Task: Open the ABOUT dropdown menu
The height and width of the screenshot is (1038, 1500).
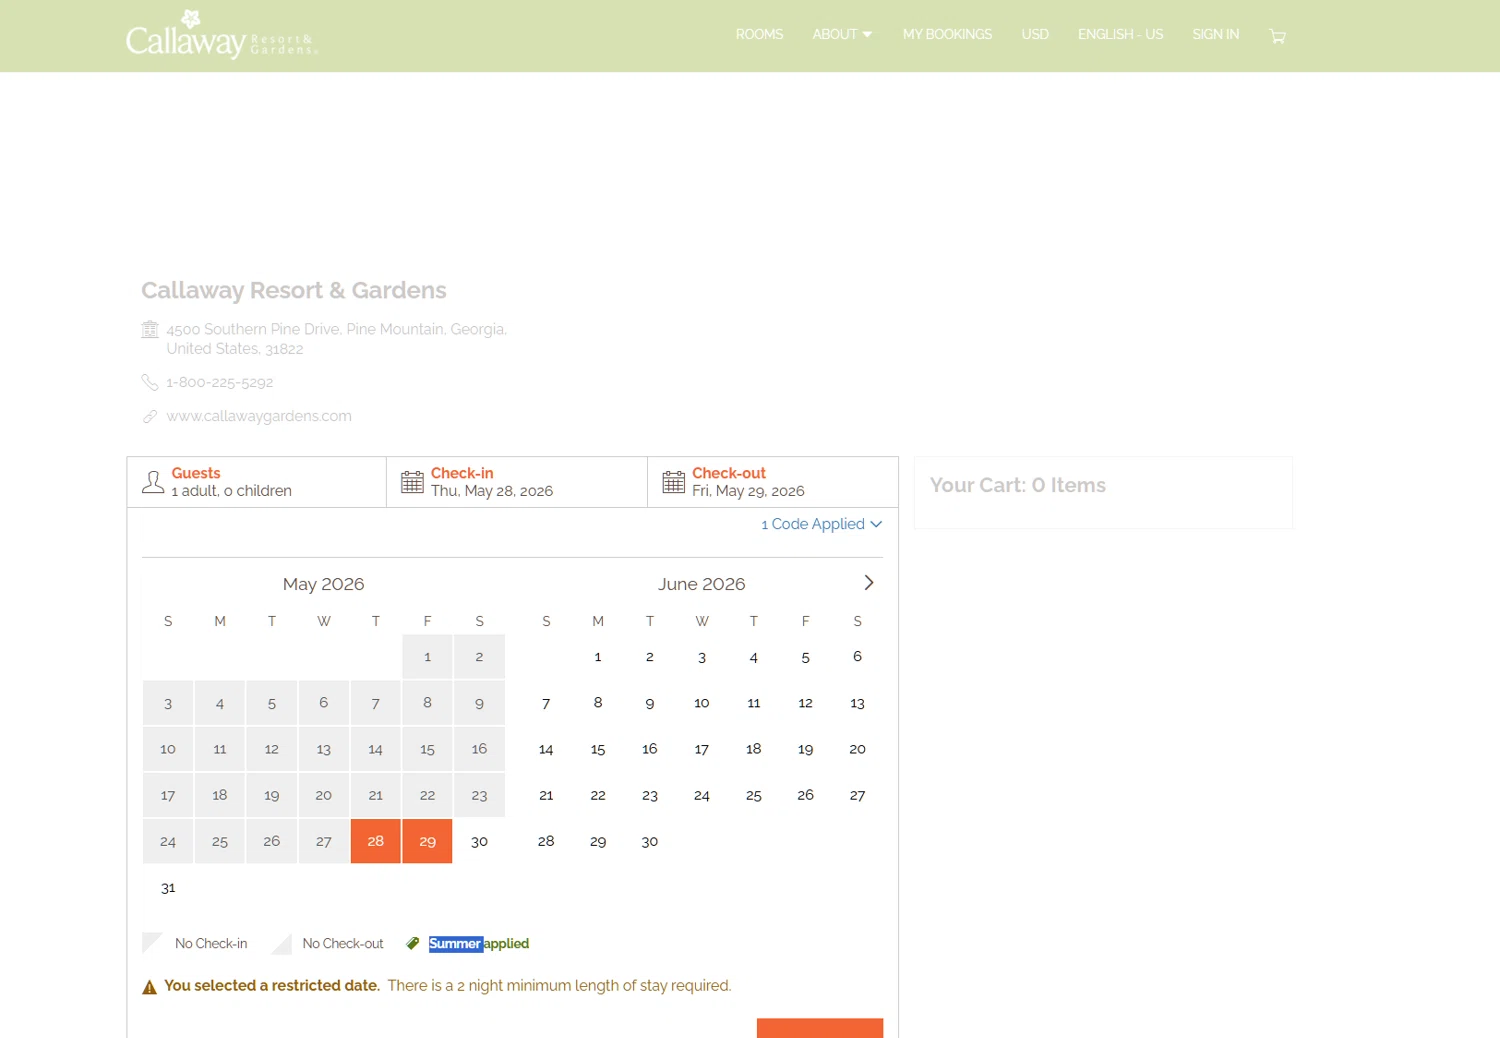Action: pyautogui.click(x=842, y=35)
